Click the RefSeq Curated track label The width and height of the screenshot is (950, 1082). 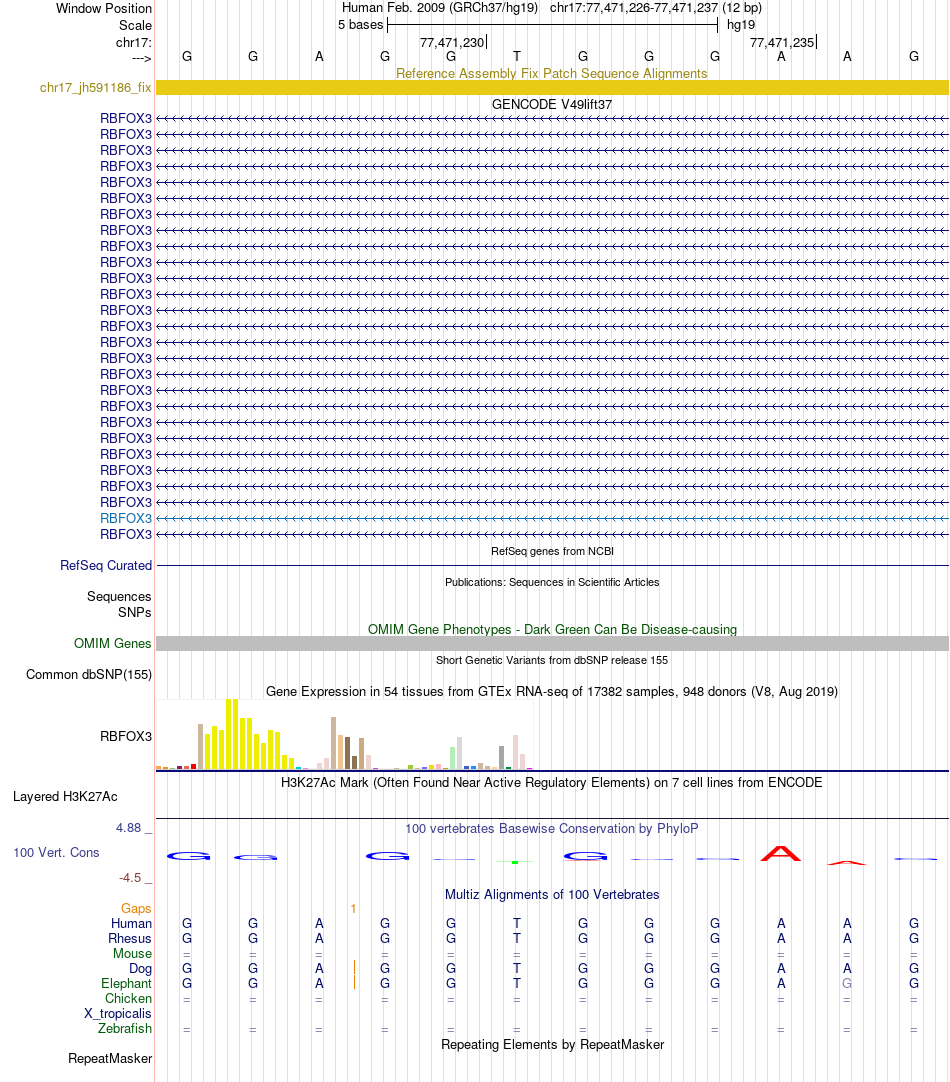(x=106, y=565)
